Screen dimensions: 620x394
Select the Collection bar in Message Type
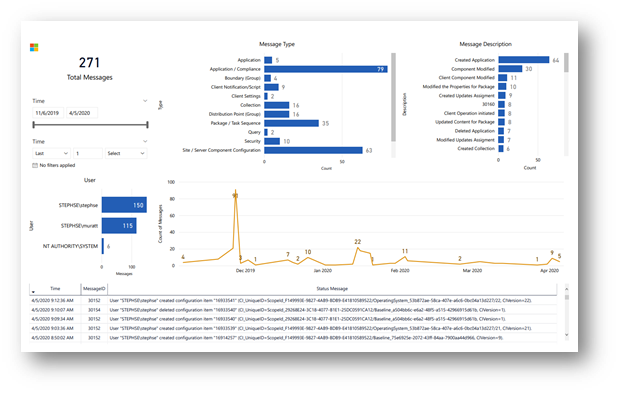tap(277, 105)
